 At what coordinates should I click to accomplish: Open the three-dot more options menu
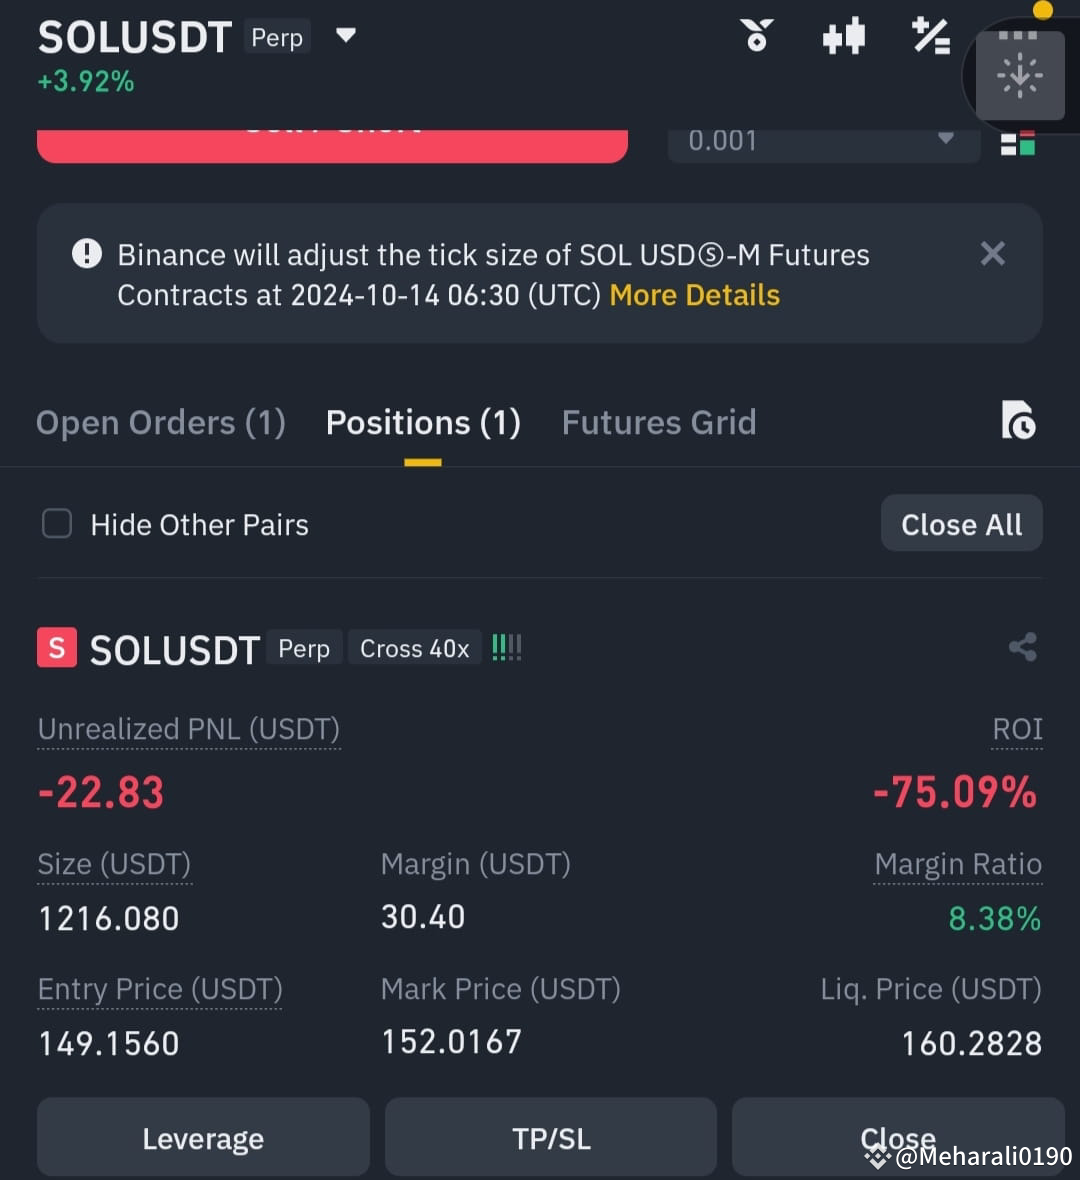(1018, 35)
